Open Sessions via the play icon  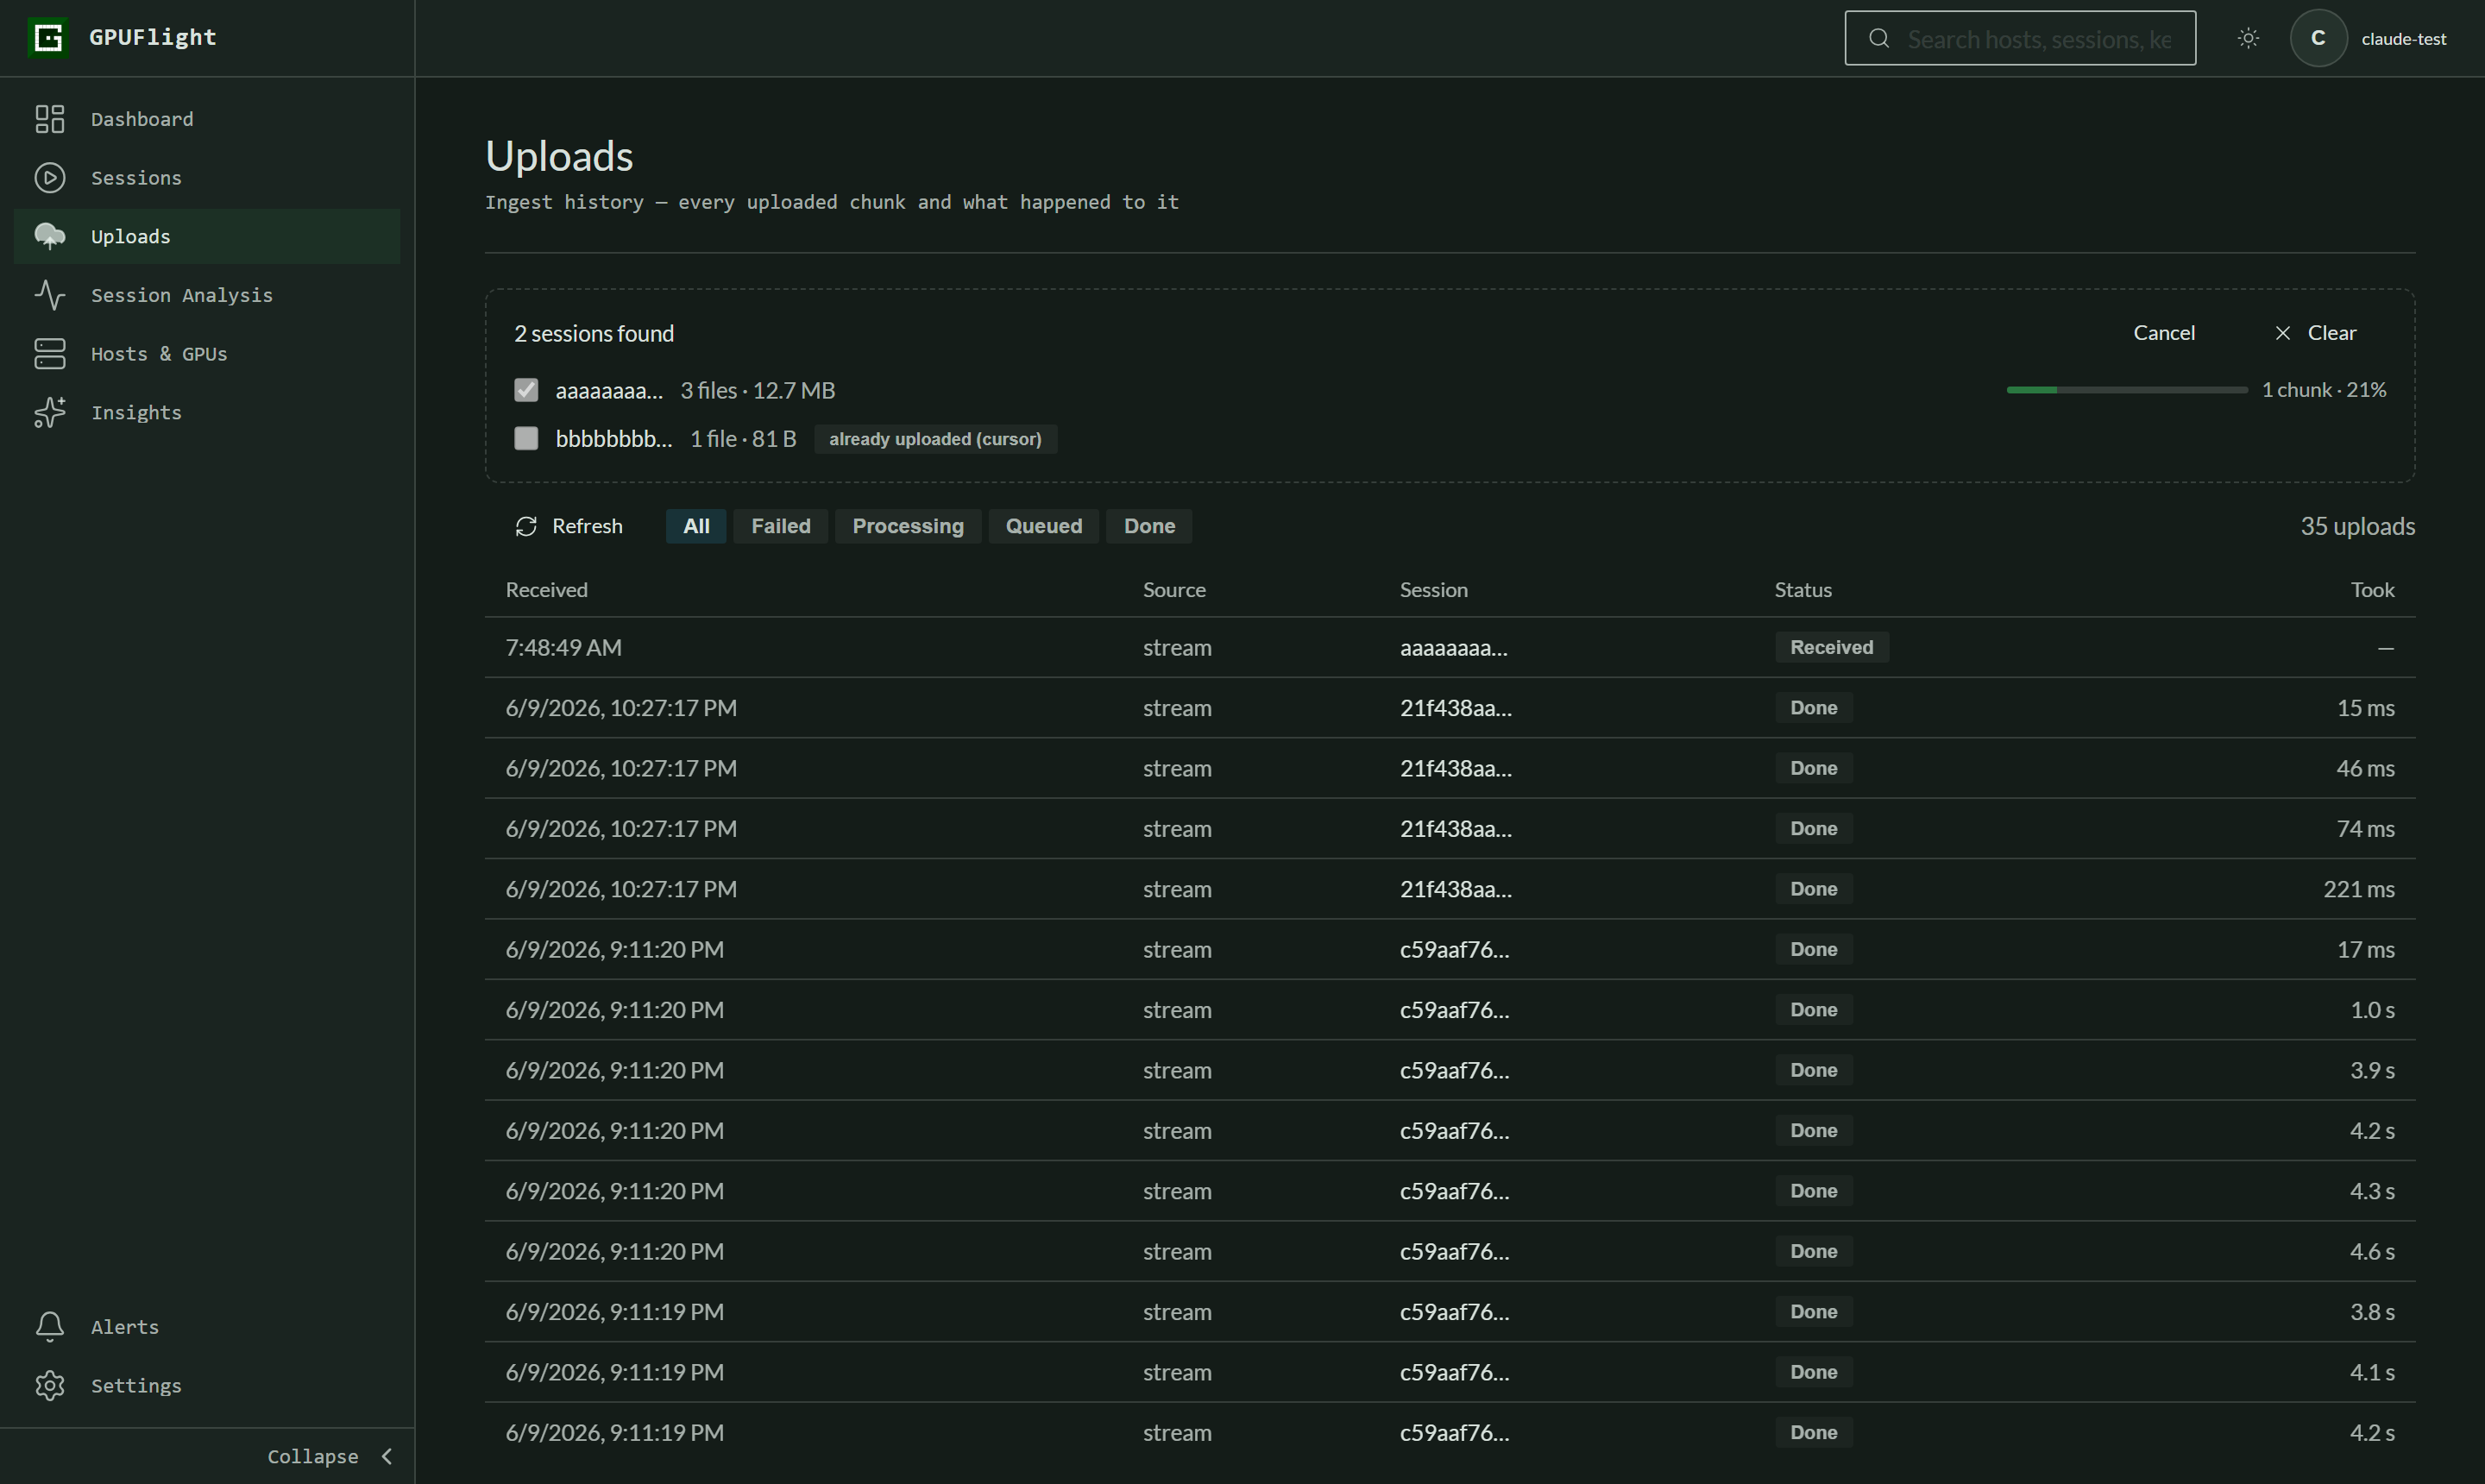pos(50,178)
